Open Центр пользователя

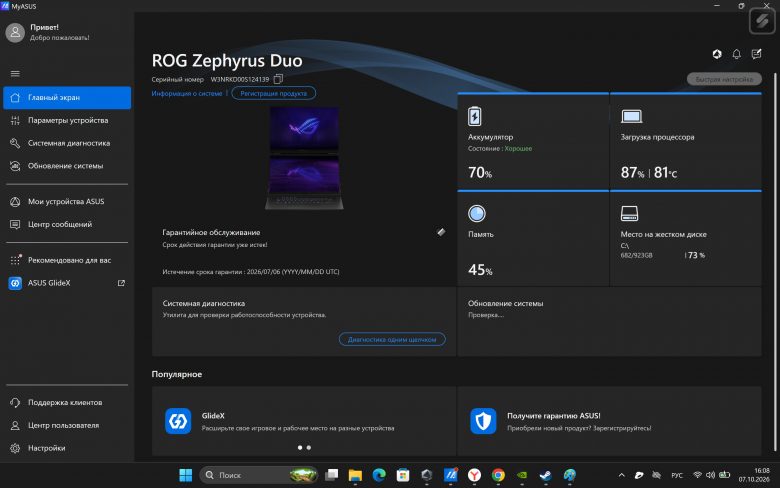[67, 425]
